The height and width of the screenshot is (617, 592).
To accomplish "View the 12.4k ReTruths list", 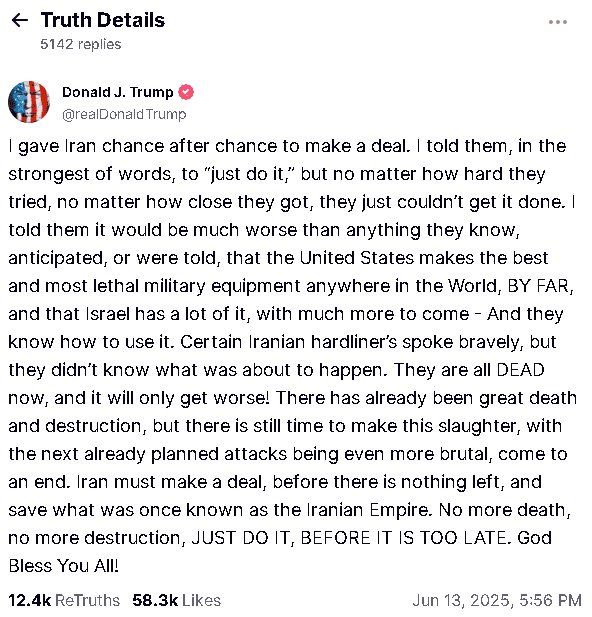I will (x=64, y=600).
